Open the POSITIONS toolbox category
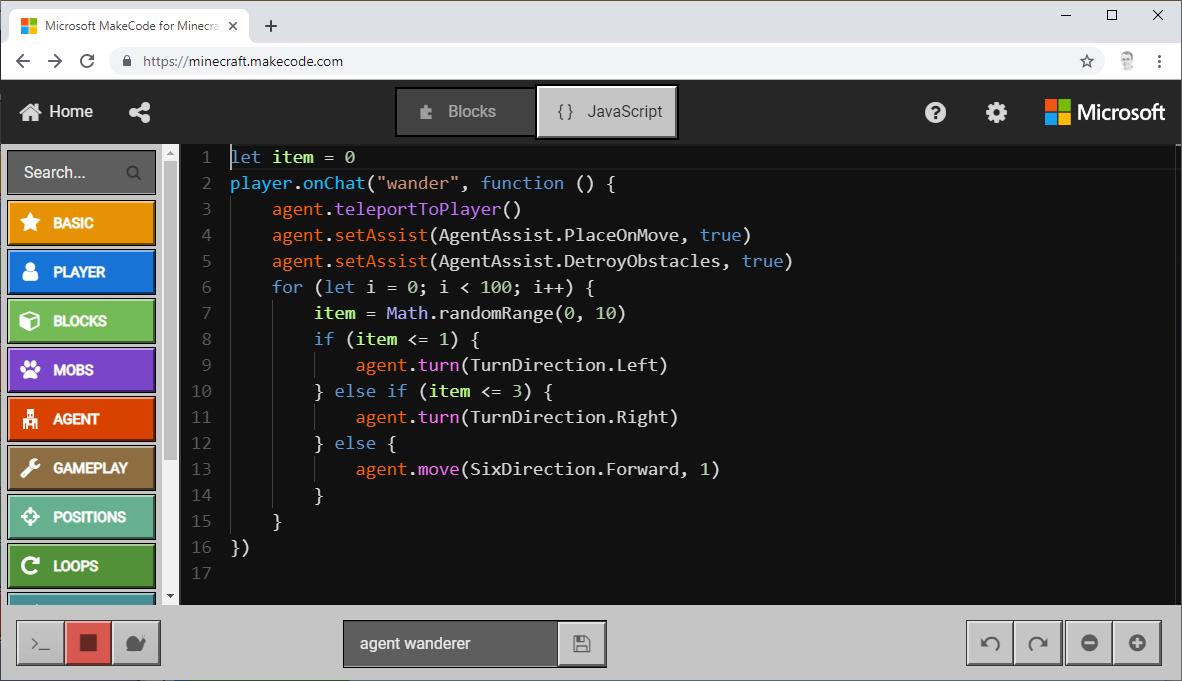The width and height of the screenshot is (1182, 681). (81, 517)
